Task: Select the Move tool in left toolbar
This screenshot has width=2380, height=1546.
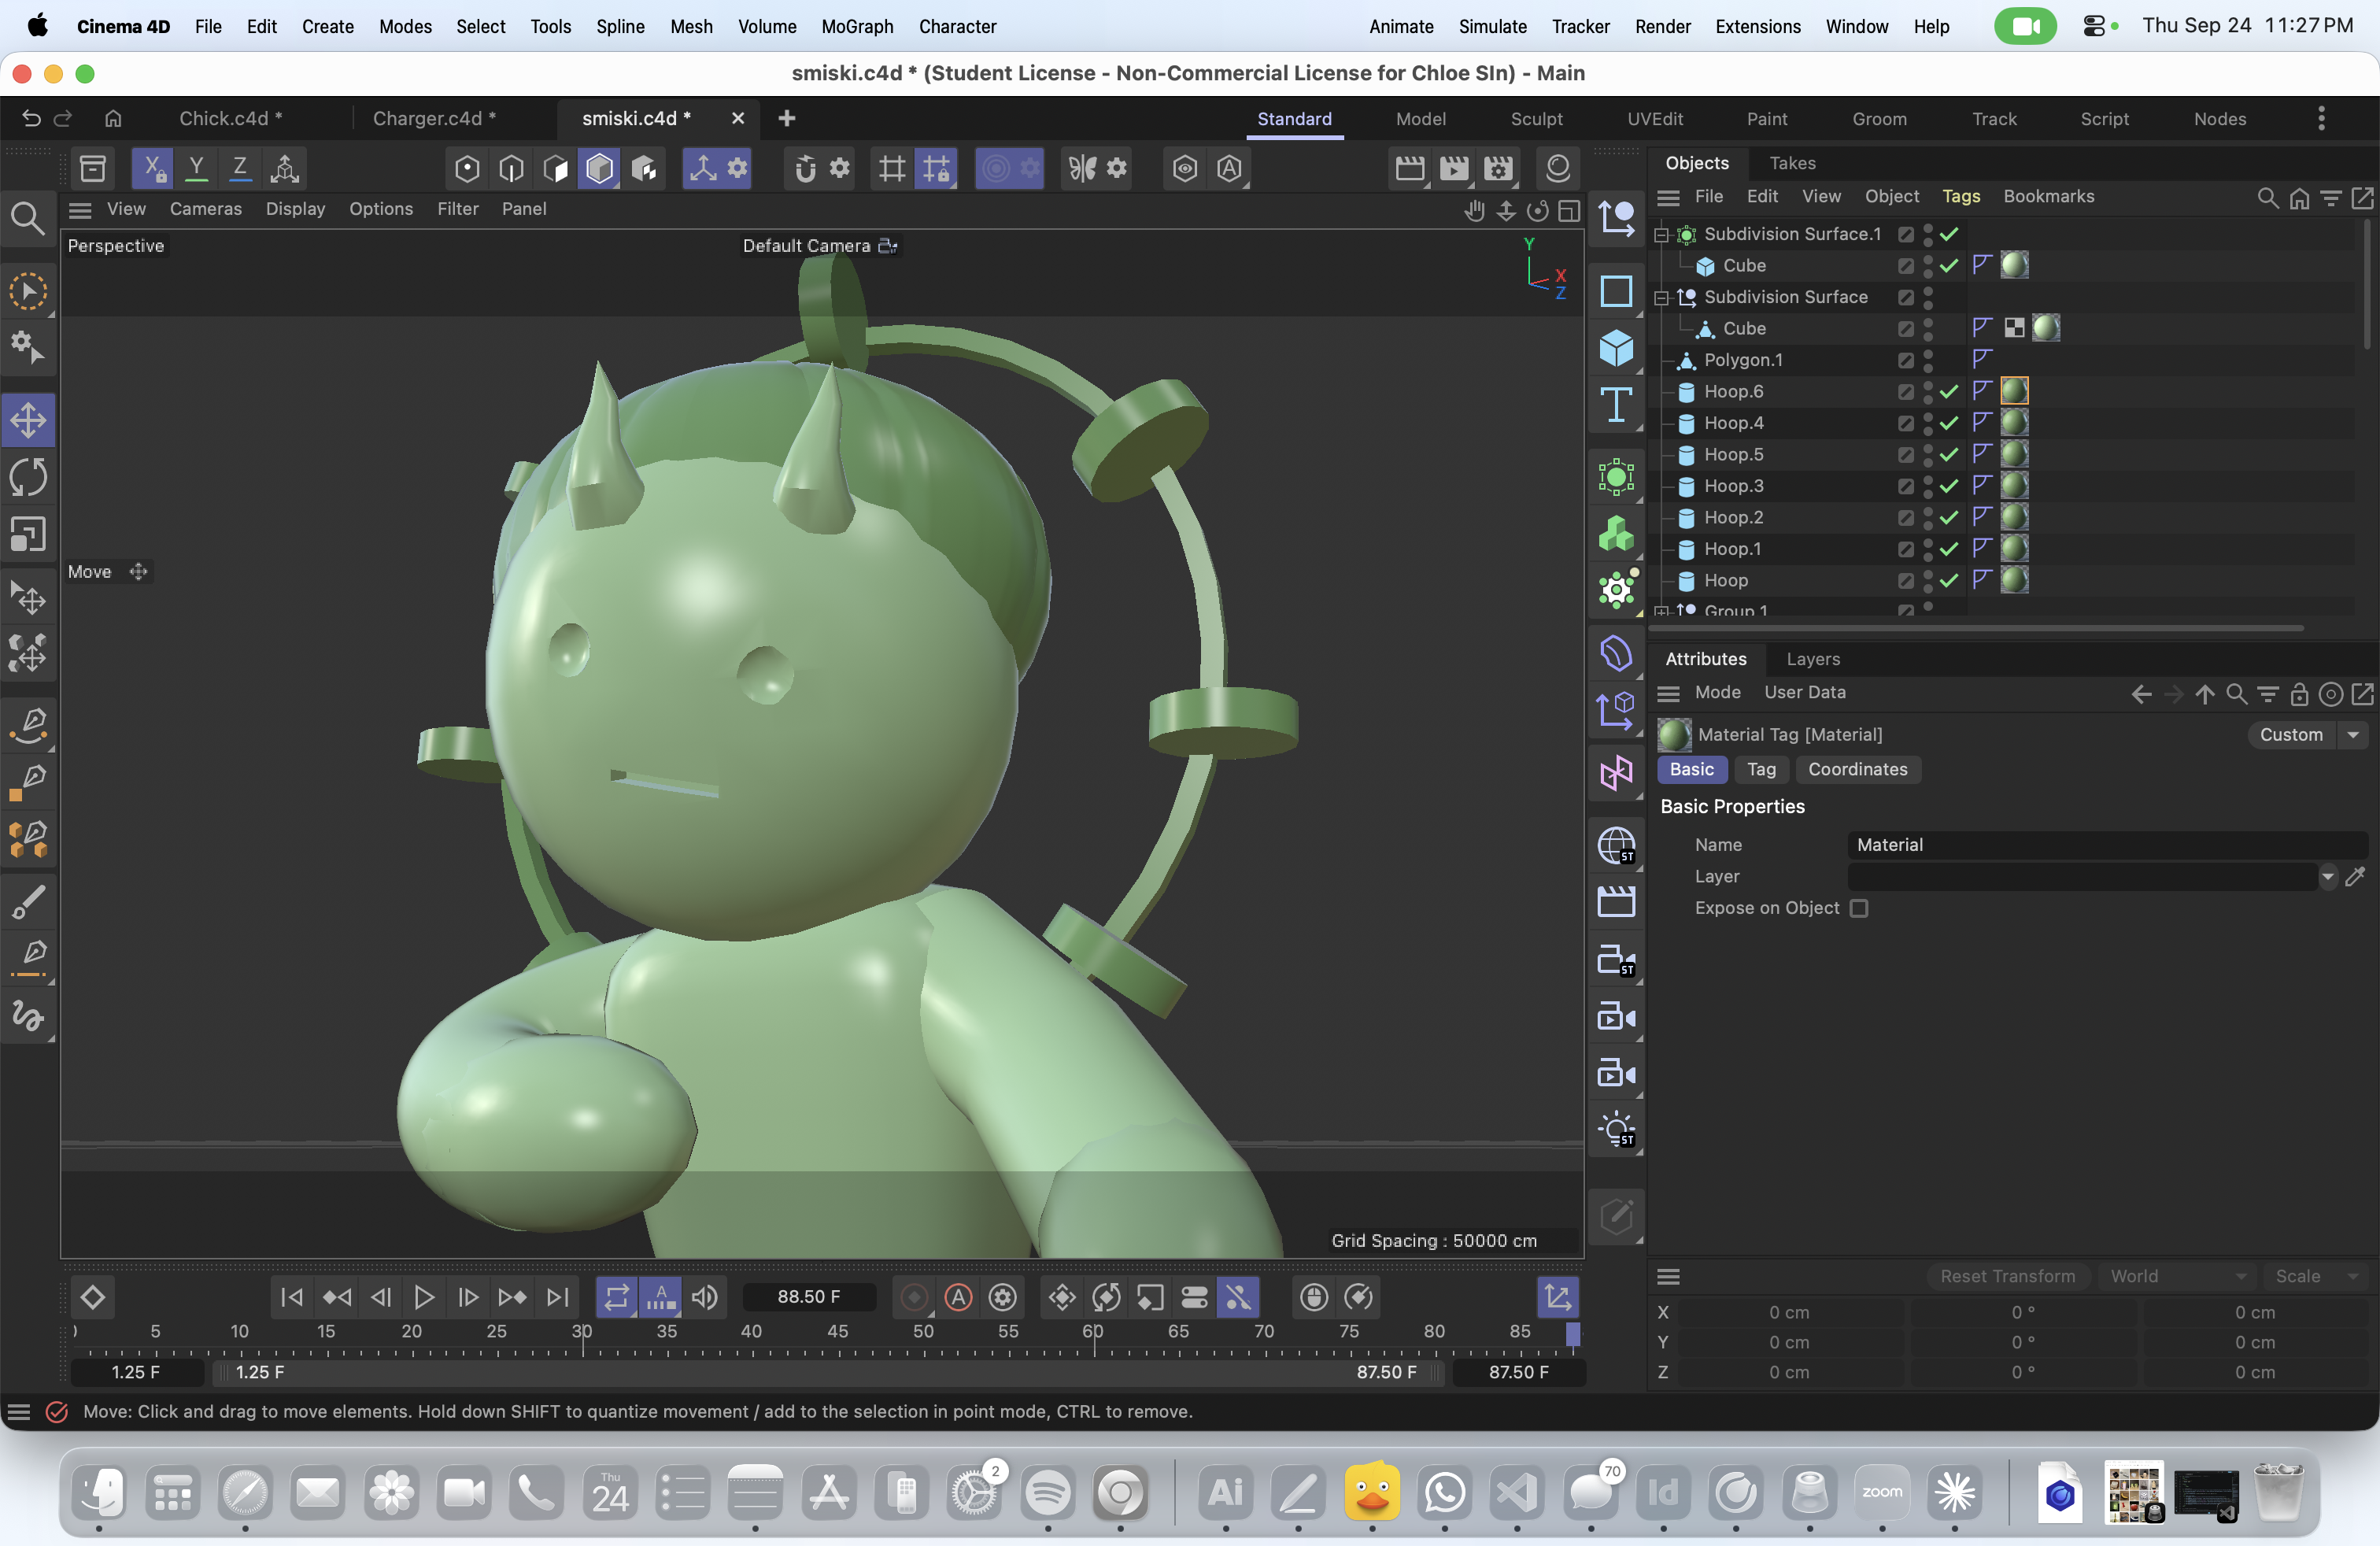Action: click(28, 420)
